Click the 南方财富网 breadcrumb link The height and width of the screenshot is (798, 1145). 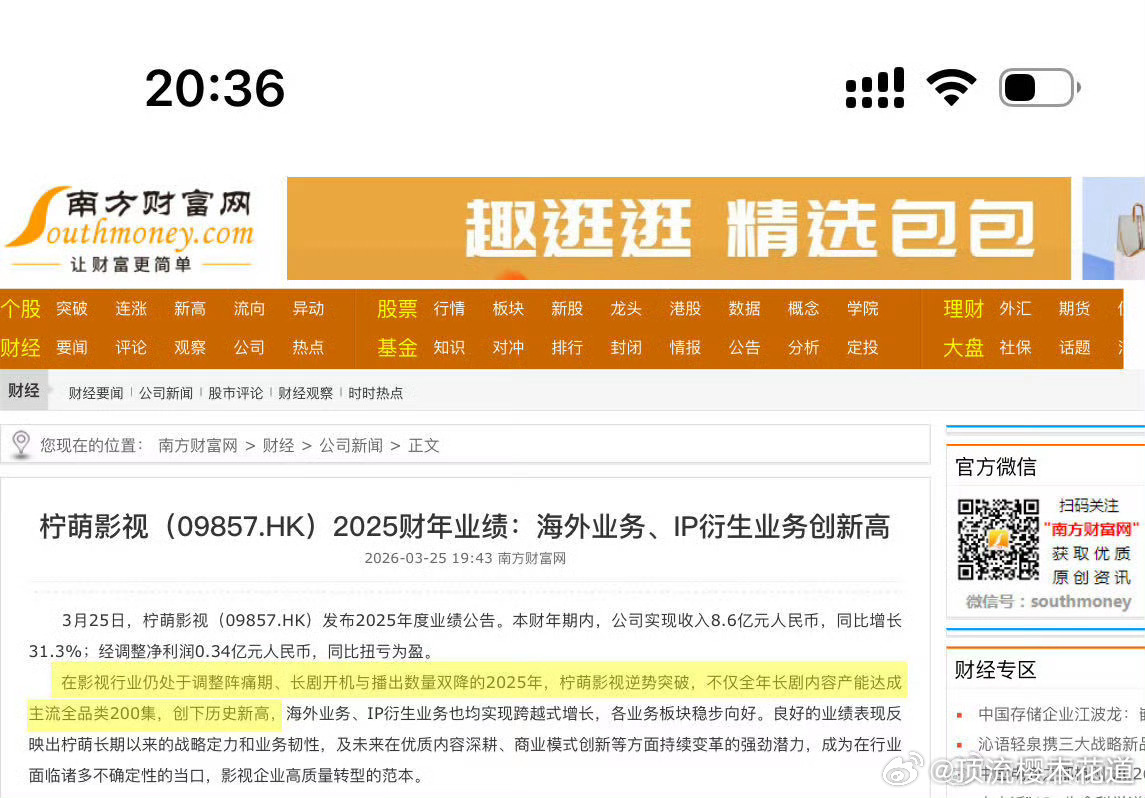[x=196, y=445]
